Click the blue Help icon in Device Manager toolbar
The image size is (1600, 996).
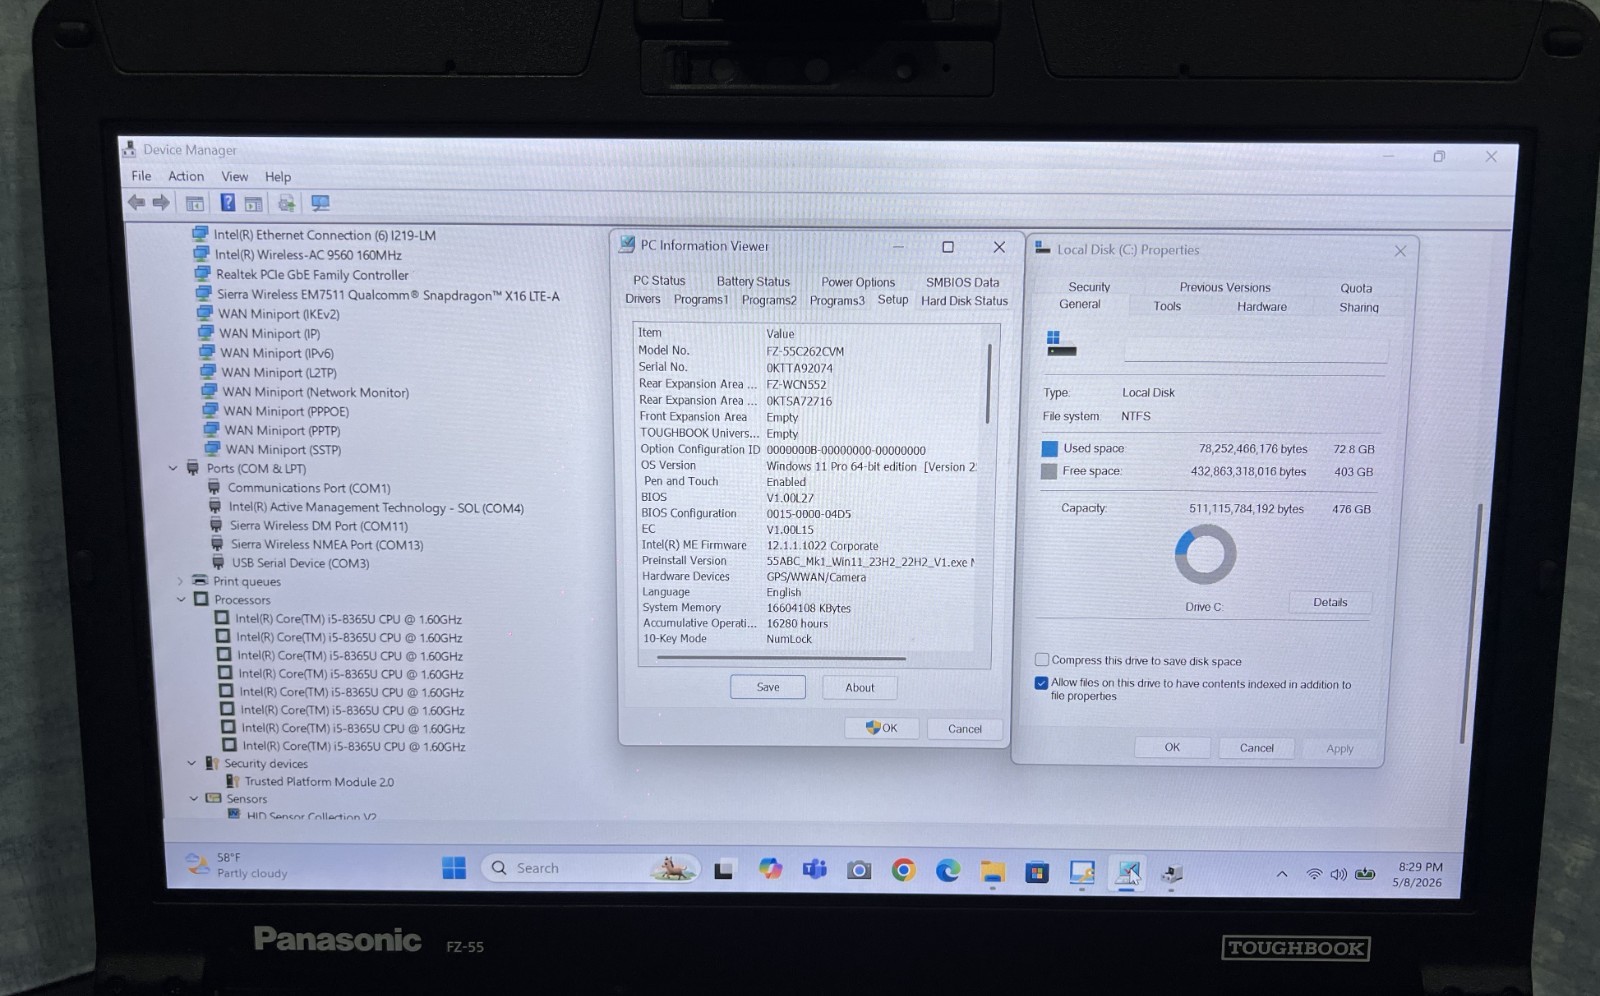tap(228, 203)
